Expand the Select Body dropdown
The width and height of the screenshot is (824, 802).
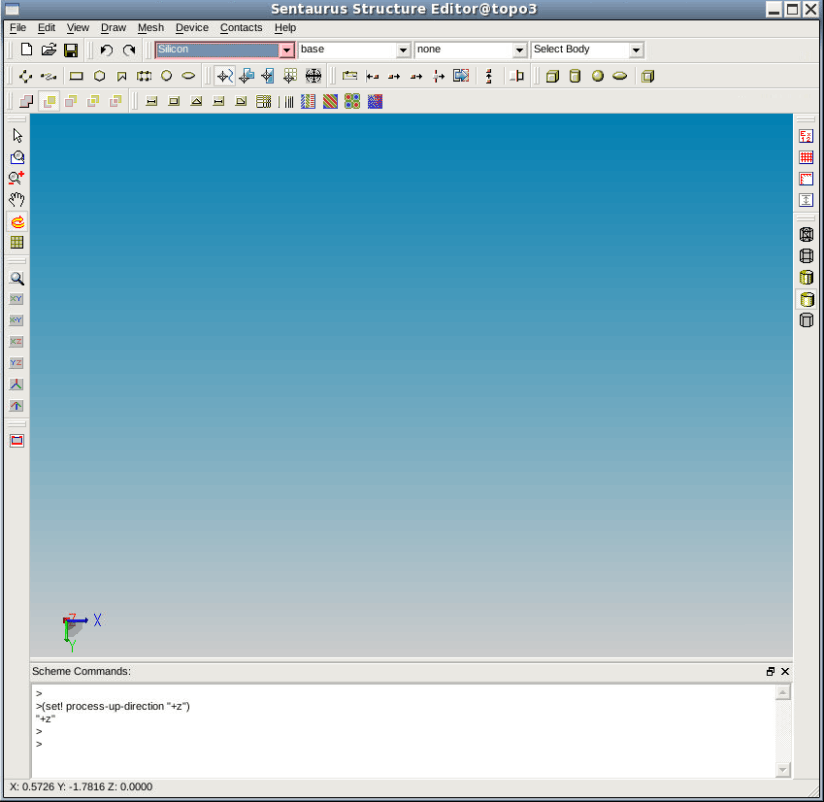pos(636,50)
